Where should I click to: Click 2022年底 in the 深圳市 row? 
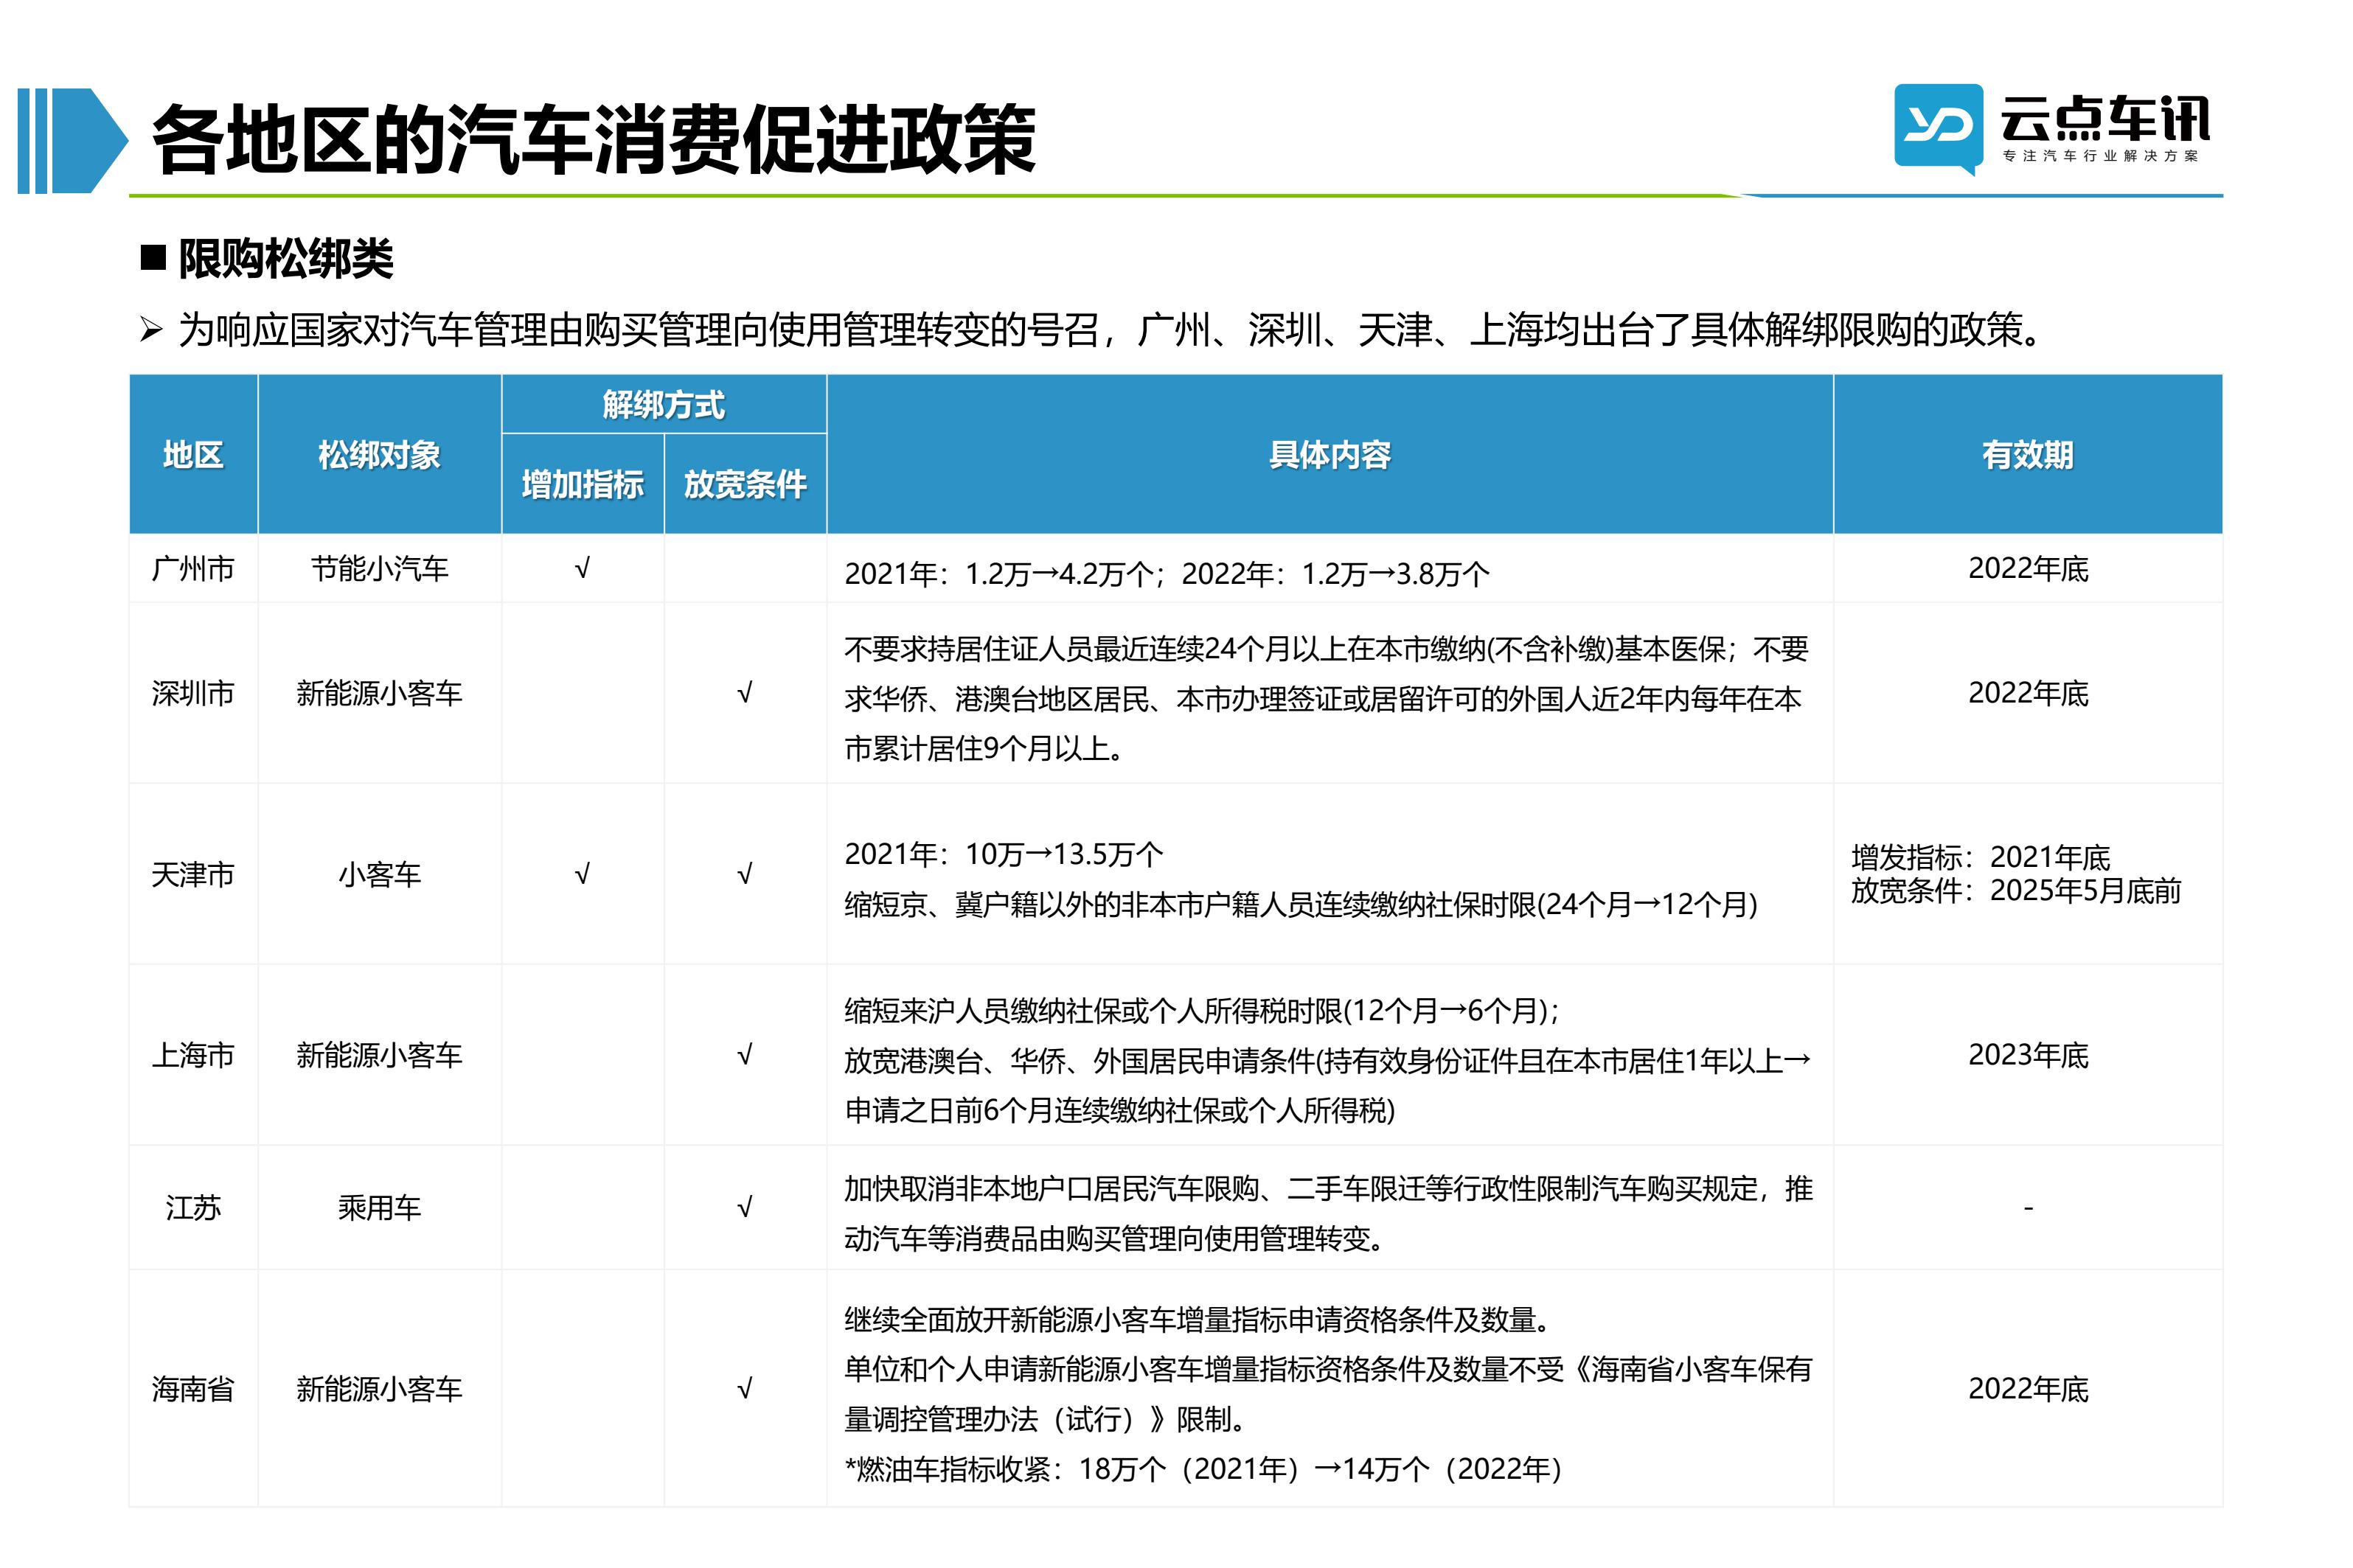click(2028, 693)
